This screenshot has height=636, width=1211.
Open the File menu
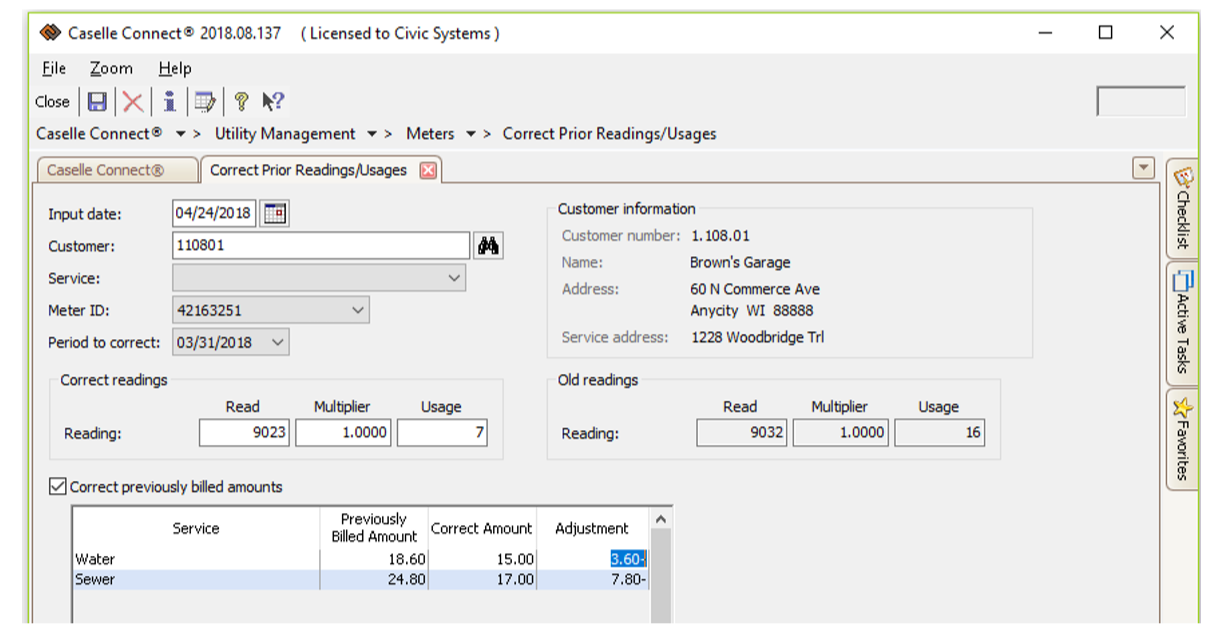pos(54,68)
